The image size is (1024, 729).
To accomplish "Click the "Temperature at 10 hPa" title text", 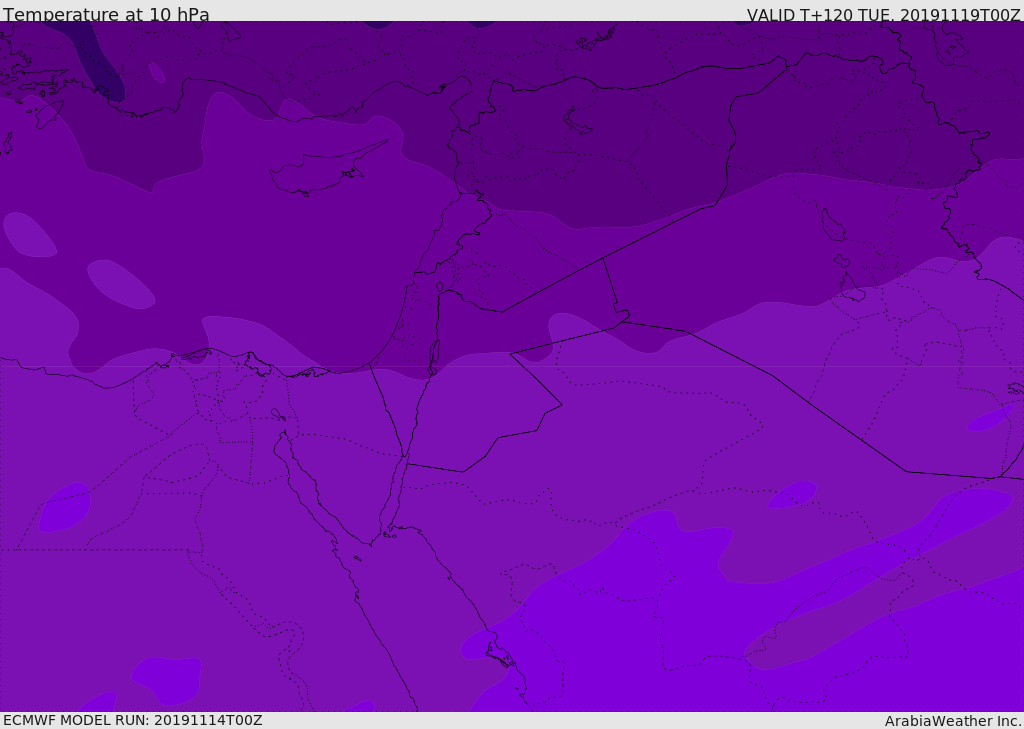I will (106, 15).
